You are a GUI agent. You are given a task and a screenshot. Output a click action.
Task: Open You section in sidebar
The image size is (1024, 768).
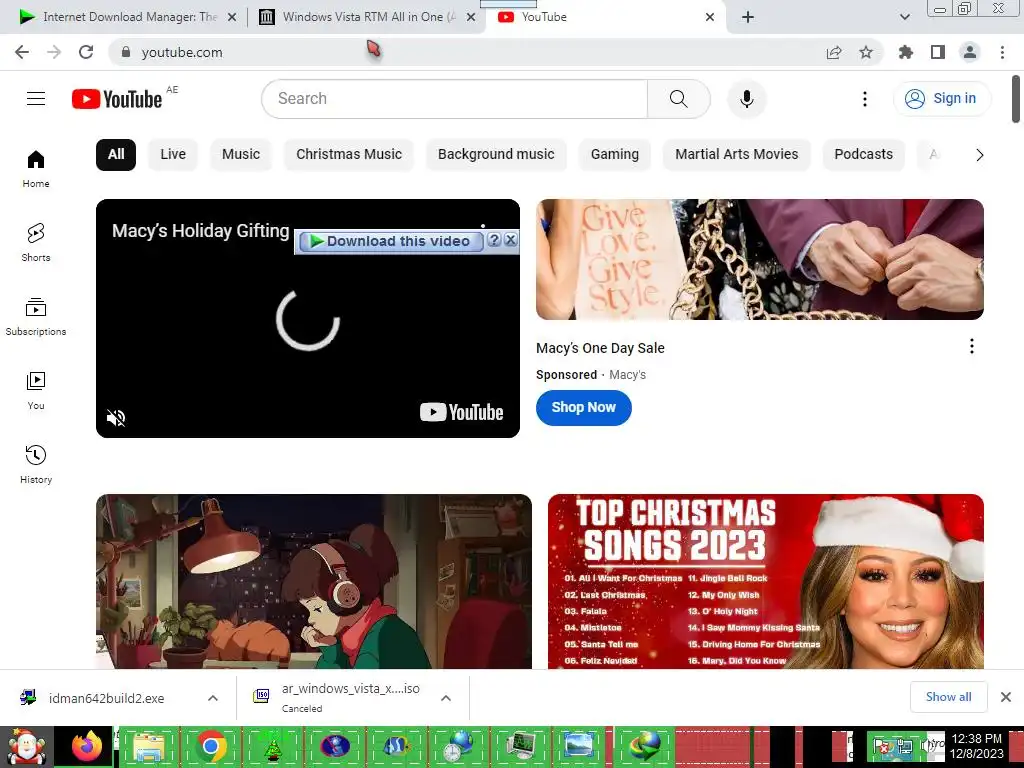pos(36,391)
